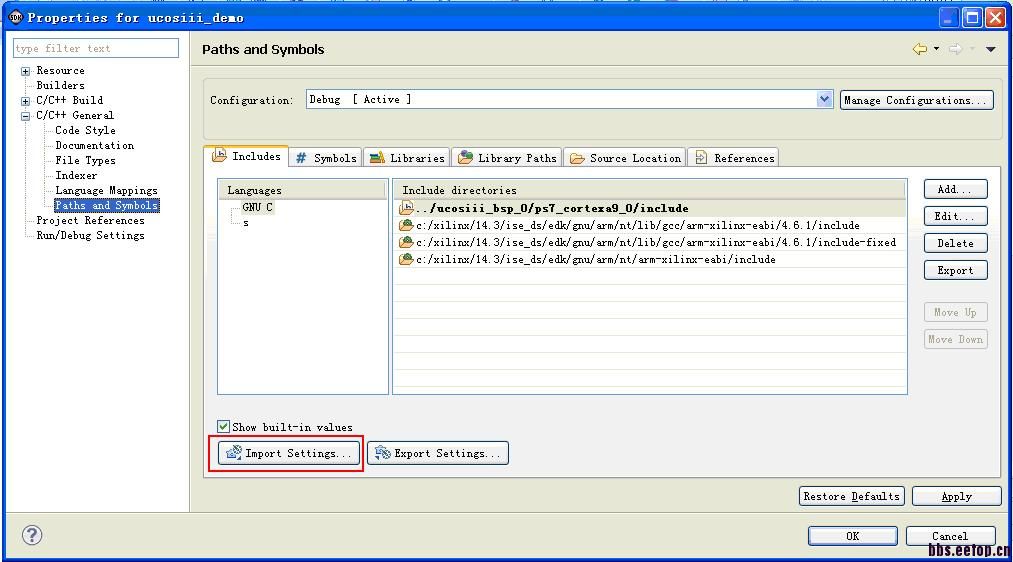Select Language Mappings tree item
Screen dimensions: 1013x562
(x=107, y=190)
